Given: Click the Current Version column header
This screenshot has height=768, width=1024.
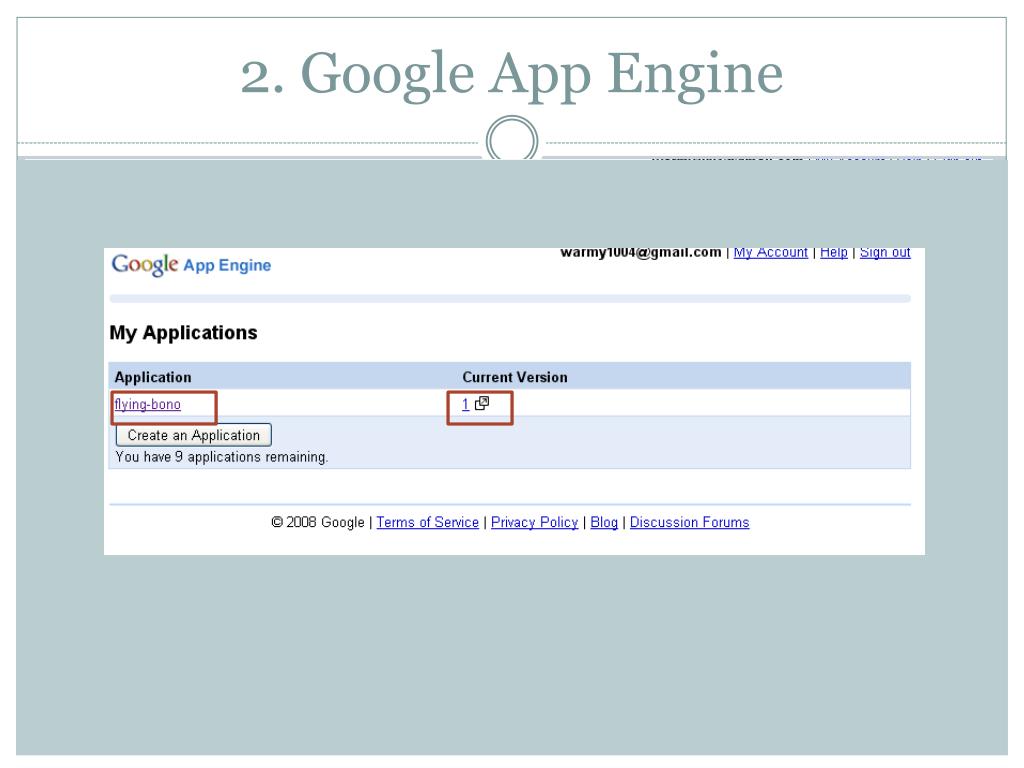Looking at the screenshot, I should [515, 377].
